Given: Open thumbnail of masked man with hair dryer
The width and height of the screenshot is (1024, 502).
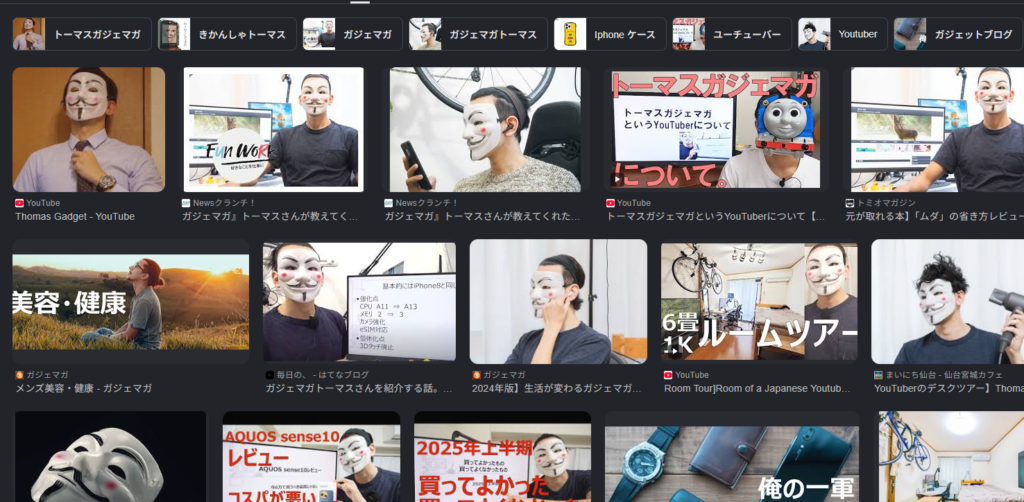Looking at the screenshot, I should coord(948,302).
